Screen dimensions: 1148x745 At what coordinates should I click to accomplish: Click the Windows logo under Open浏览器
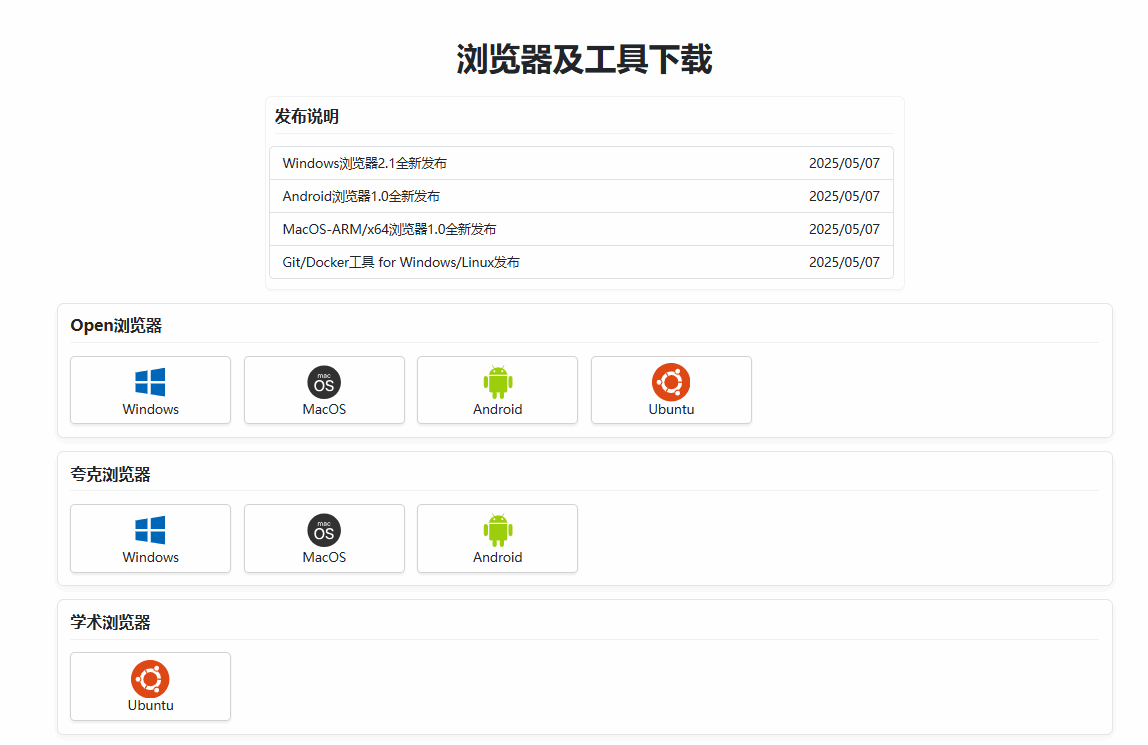[150, 382]
